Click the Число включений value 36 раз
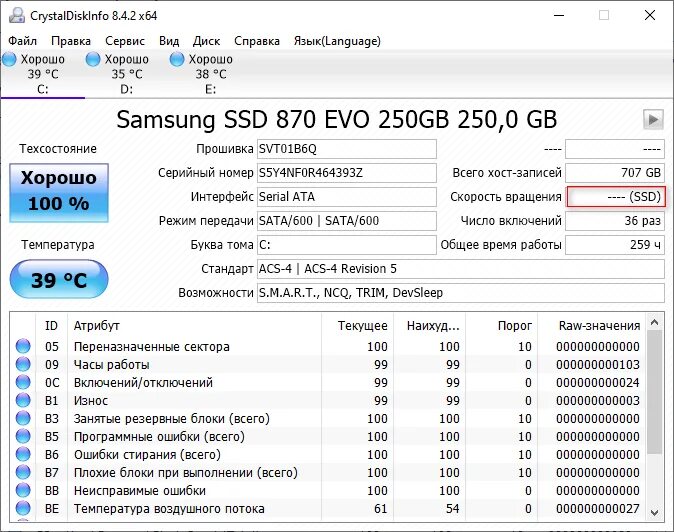The height and width of the screenshot is (532, 674). [x=615, y=221]
